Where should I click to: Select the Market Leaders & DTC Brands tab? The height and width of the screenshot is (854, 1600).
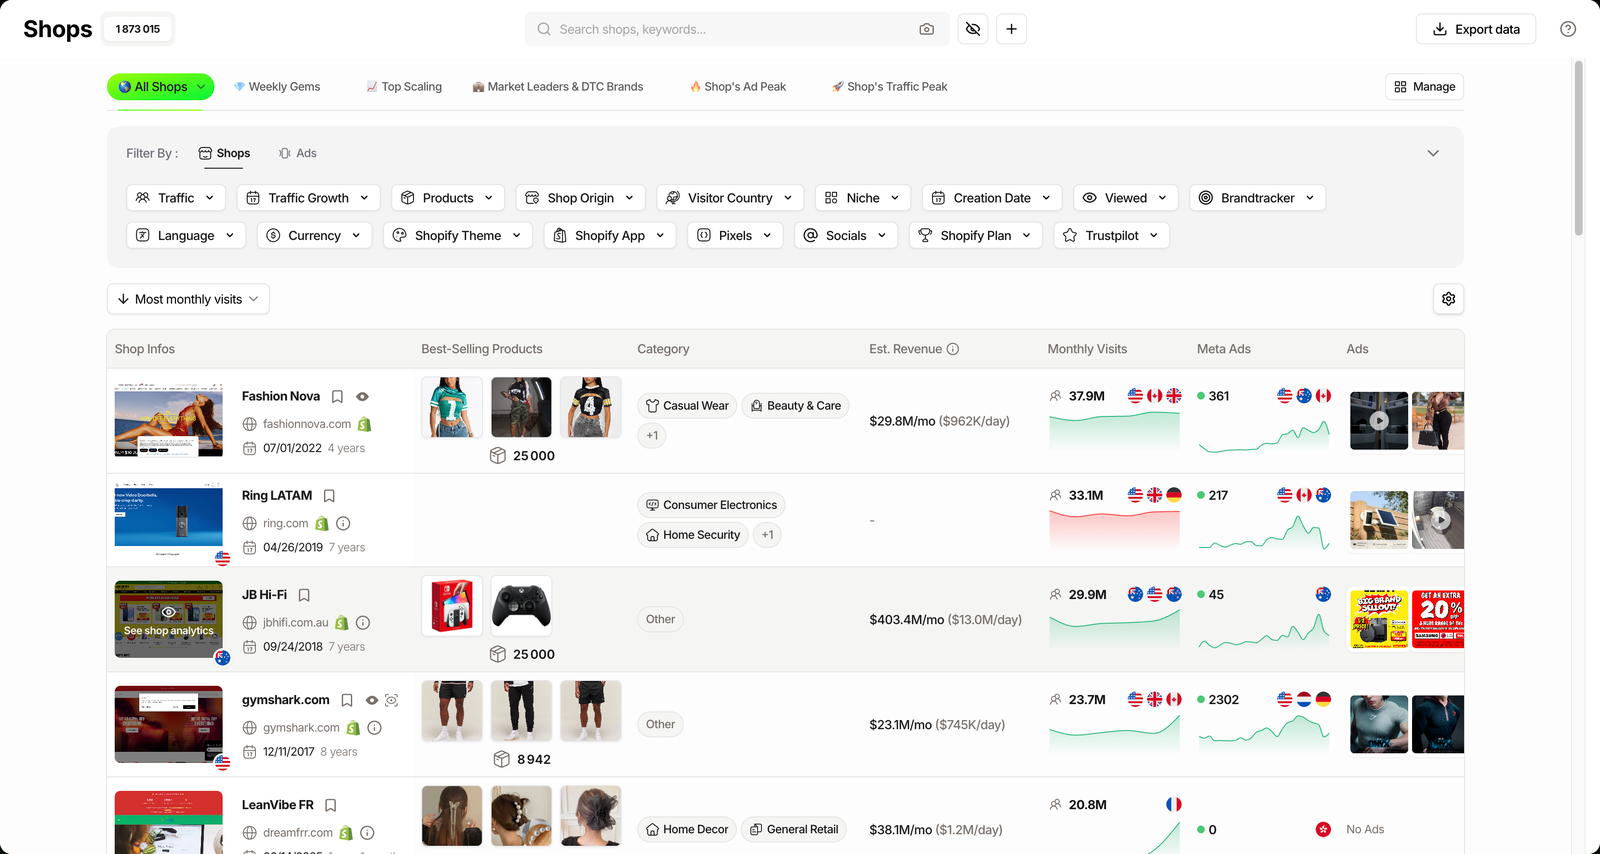coord(558,87)
